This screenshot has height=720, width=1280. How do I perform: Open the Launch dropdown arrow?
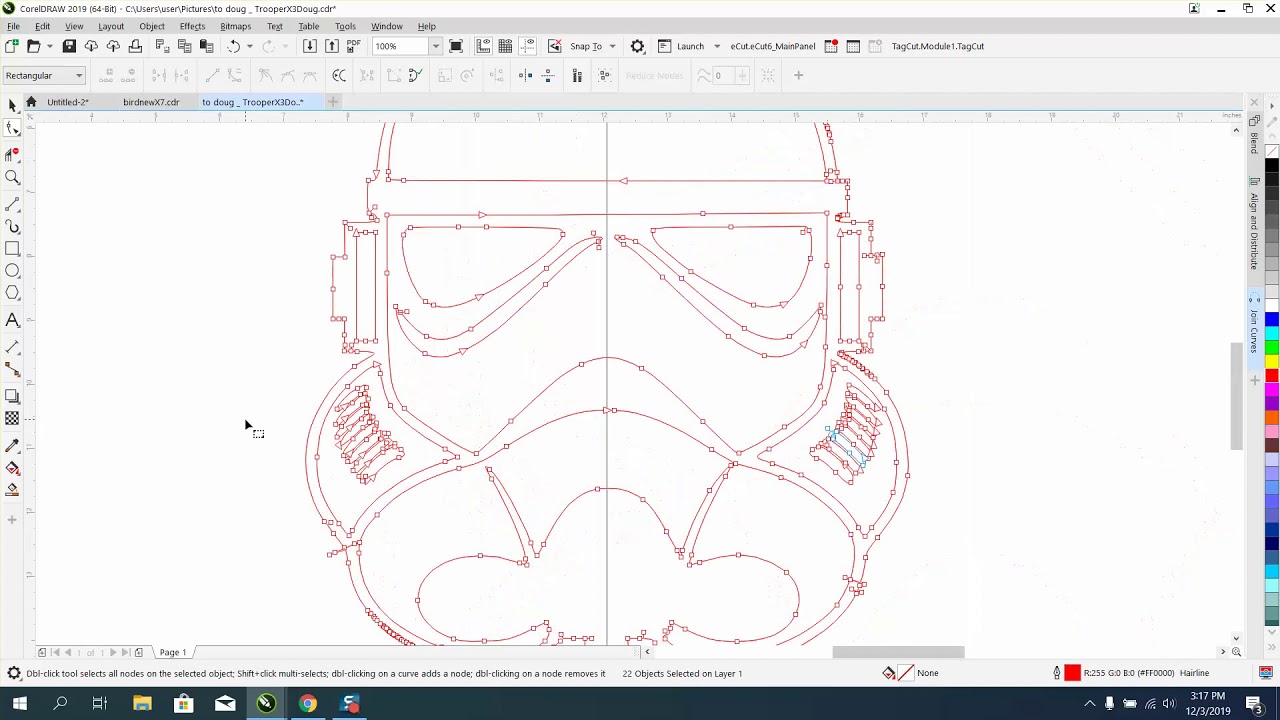pos(716,46)
